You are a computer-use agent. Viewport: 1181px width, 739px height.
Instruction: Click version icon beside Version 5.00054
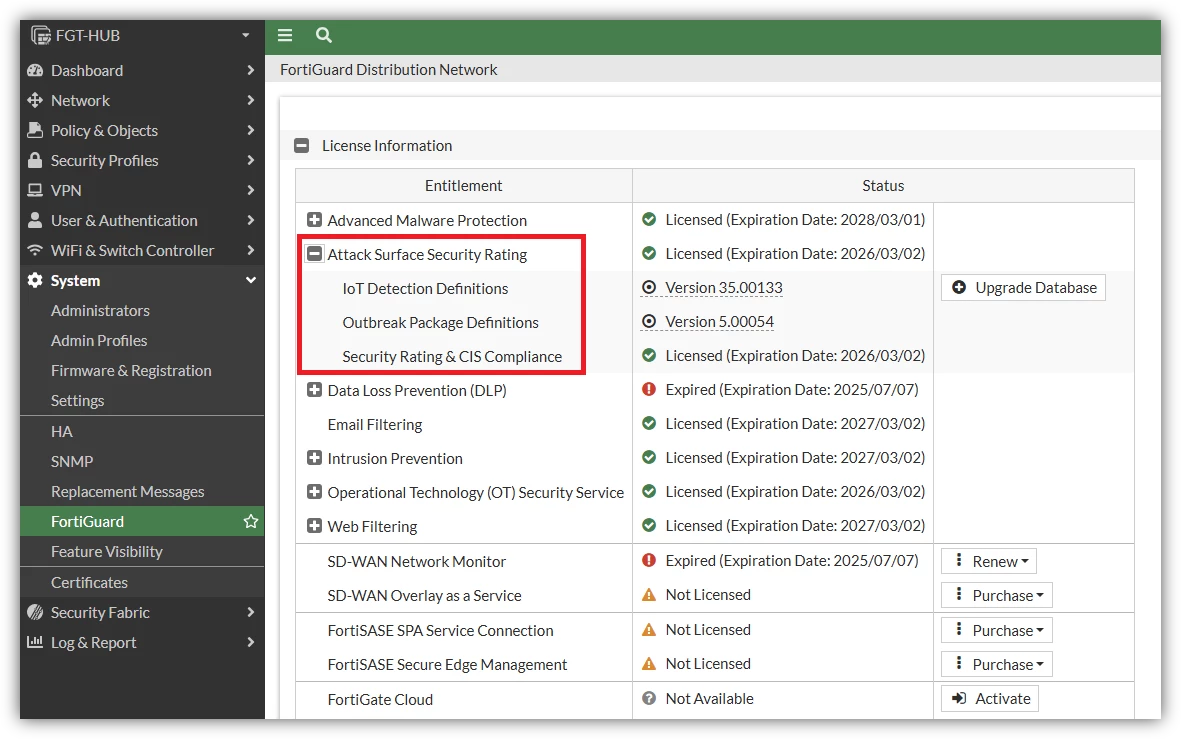pyautogui.click(x=648, y=322)
